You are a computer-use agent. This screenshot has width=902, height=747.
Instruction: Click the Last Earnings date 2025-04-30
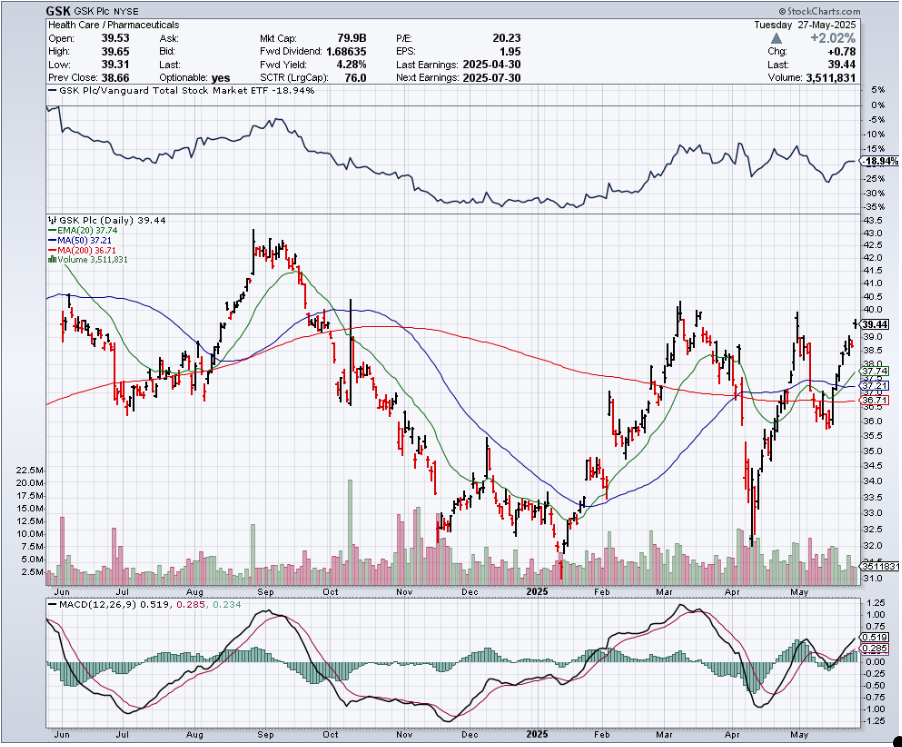(491, 65)
